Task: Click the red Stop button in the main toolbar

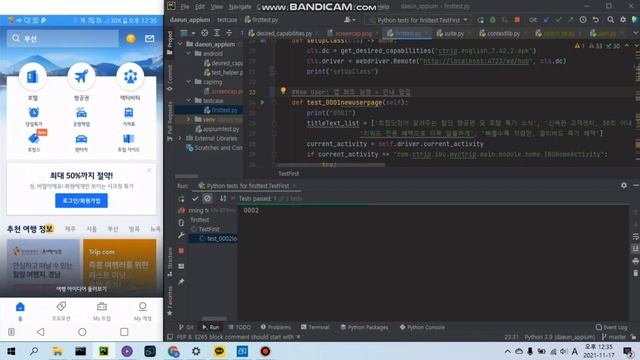Action: tap(517, 20)
